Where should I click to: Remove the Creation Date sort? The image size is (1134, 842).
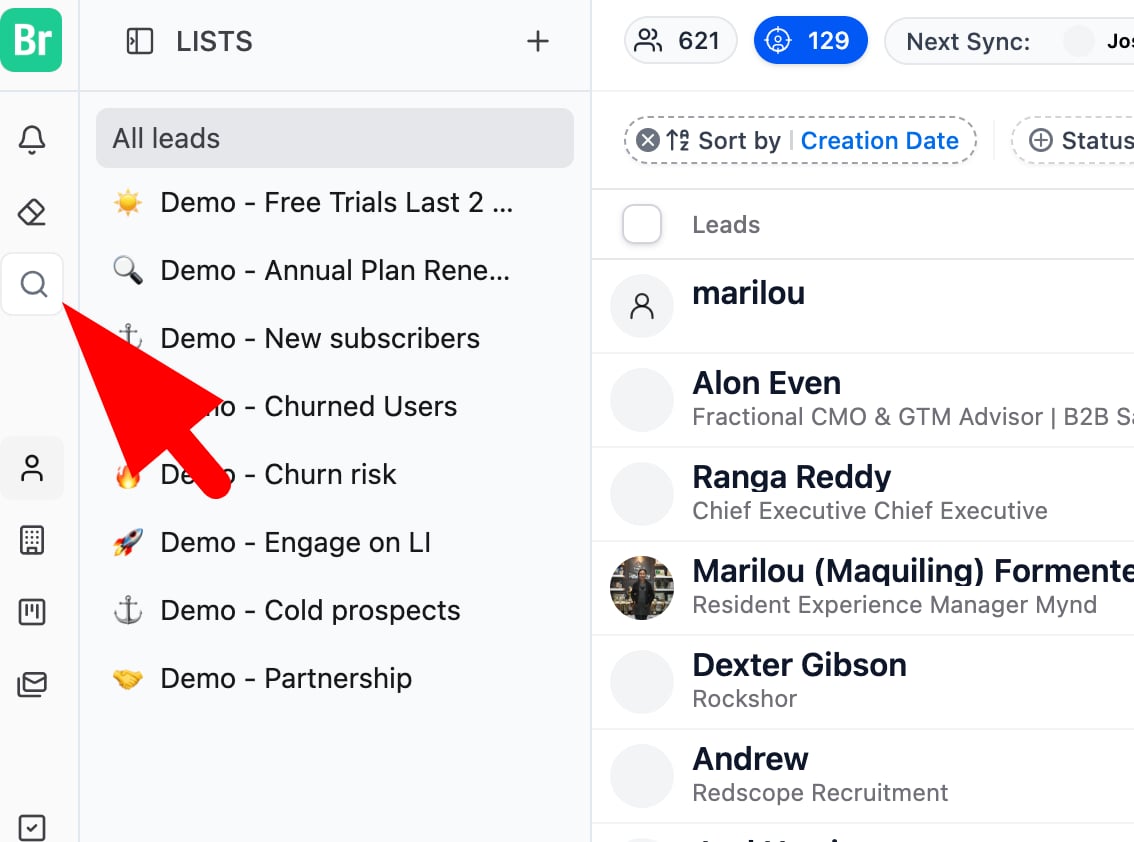(x=648, y=140)
